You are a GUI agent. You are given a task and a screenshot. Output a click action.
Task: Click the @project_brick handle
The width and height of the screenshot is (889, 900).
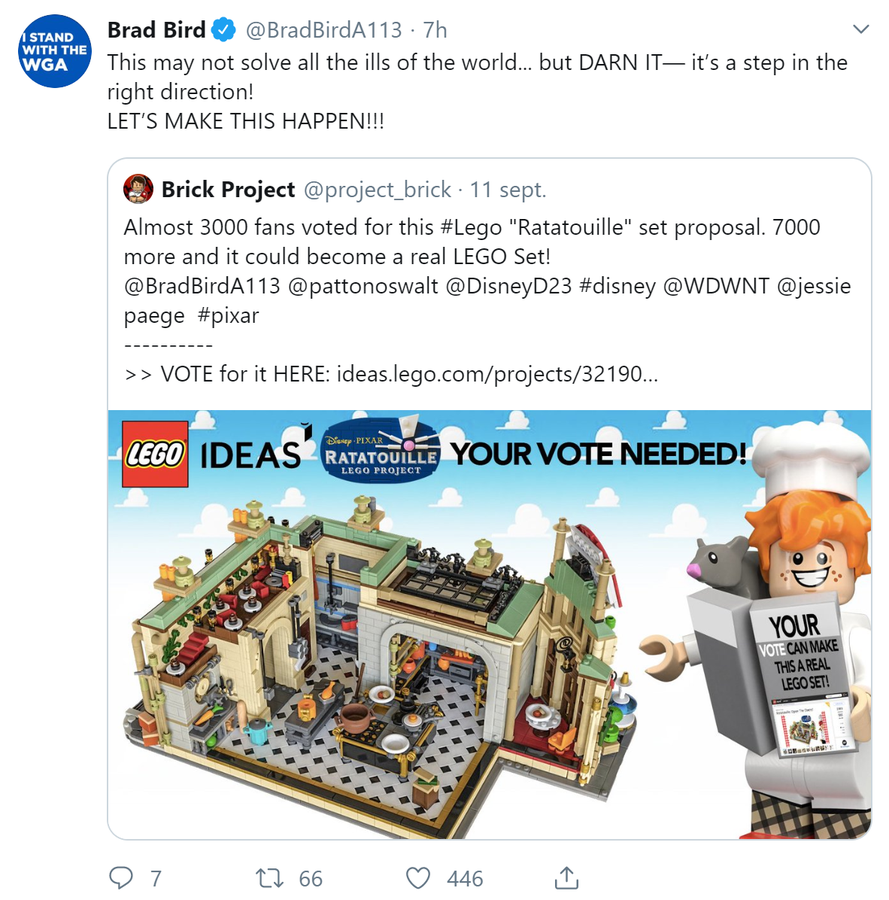[x=377, y=189]
